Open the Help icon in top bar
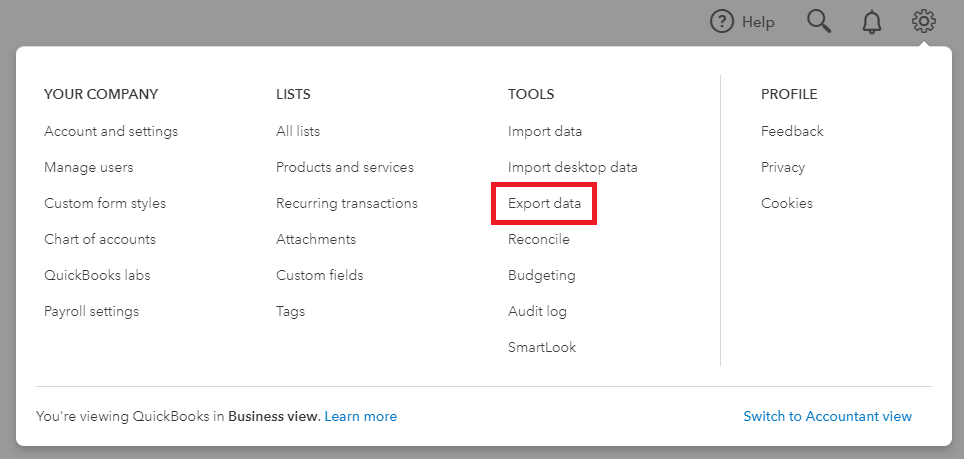The image size is (964, 459). coord(722,22)
